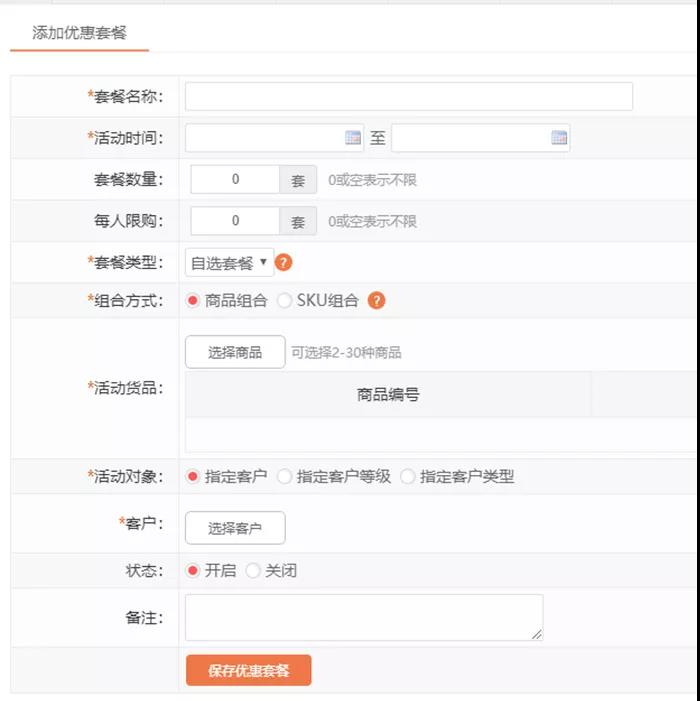
Task: Focus the 套餐名称 text field
Action: [408, 97]
